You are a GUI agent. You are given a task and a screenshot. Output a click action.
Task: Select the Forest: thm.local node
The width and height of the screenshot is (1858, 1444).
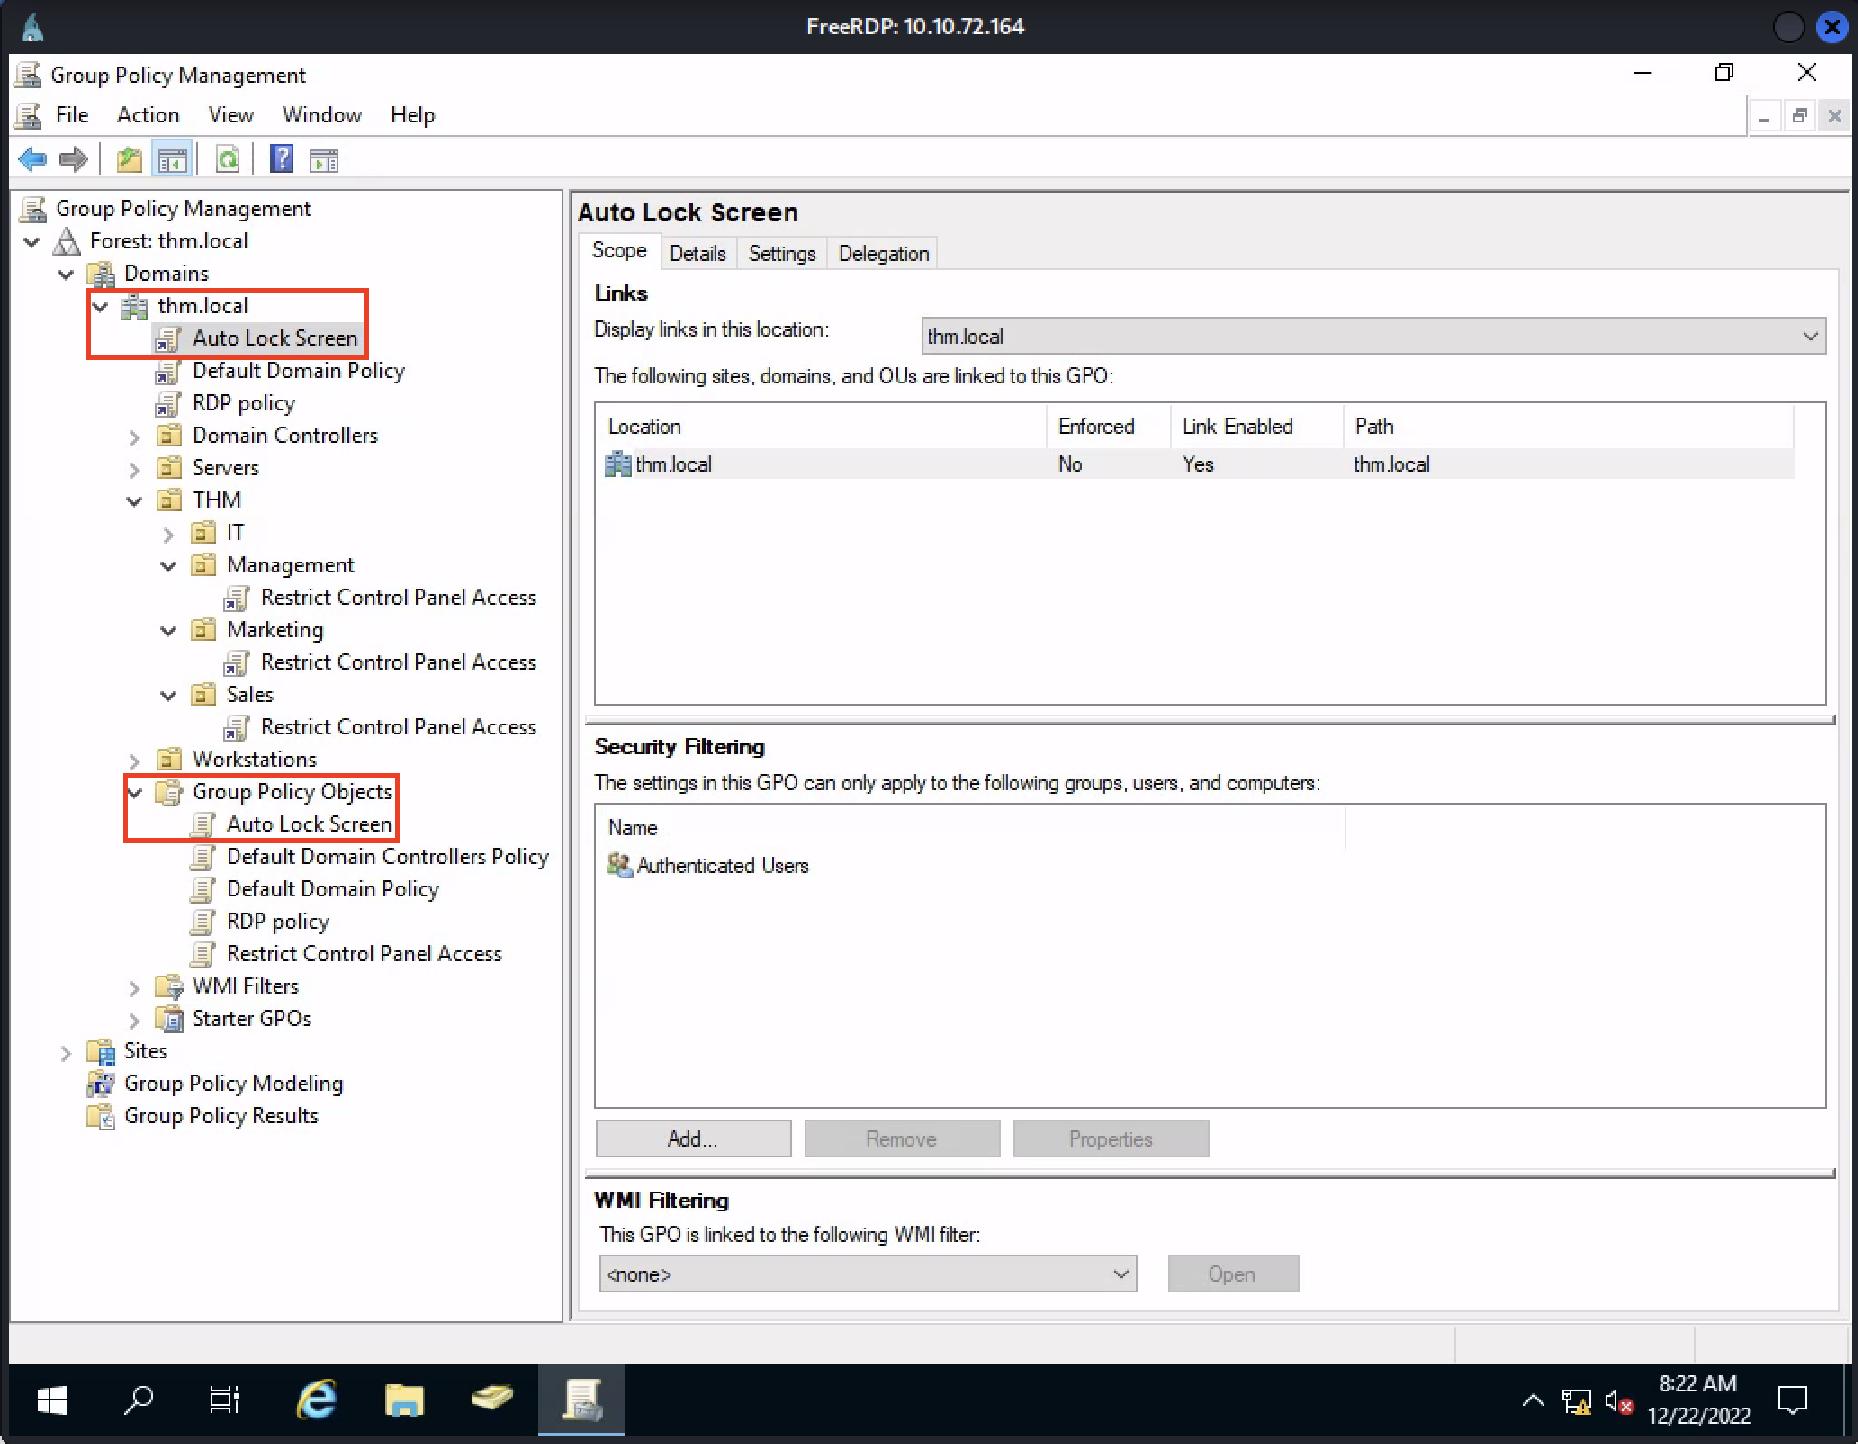(169, 241)
